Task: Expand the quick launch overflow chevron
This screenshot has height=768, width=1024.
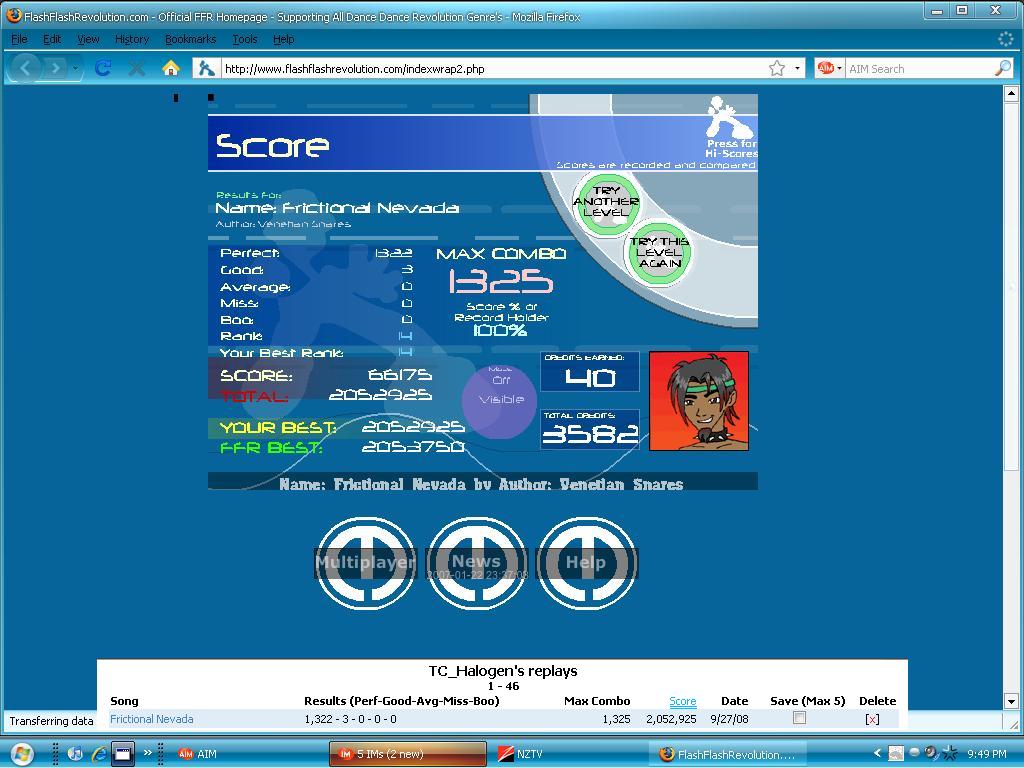Action: 148,753
